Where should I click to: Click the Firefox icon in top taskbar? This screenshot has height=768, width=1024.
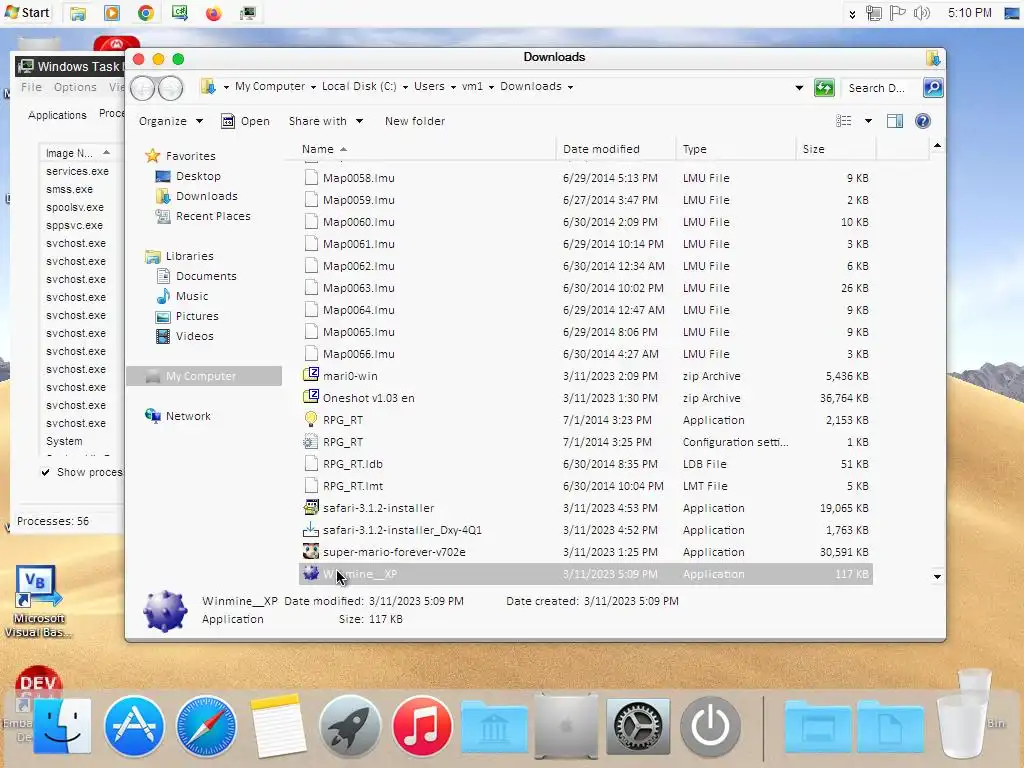214,13
